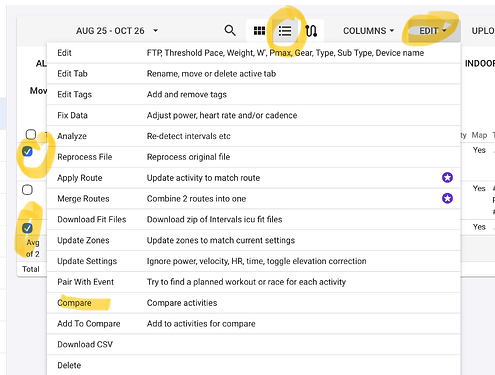Viewport: 495px width, 375px height.
Task: Select Update Settings menu item
Action: coord(254,261)
